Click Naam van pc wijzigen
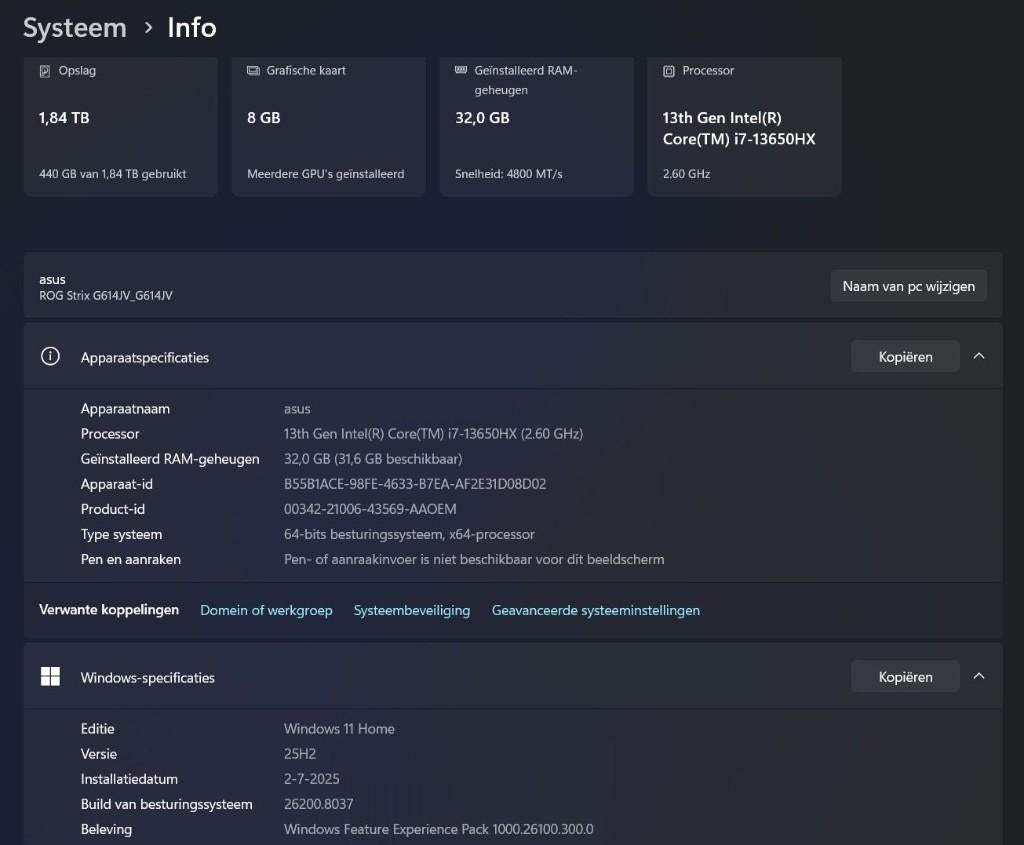This screenshot has width=1024, height=845. pos(908,286)
